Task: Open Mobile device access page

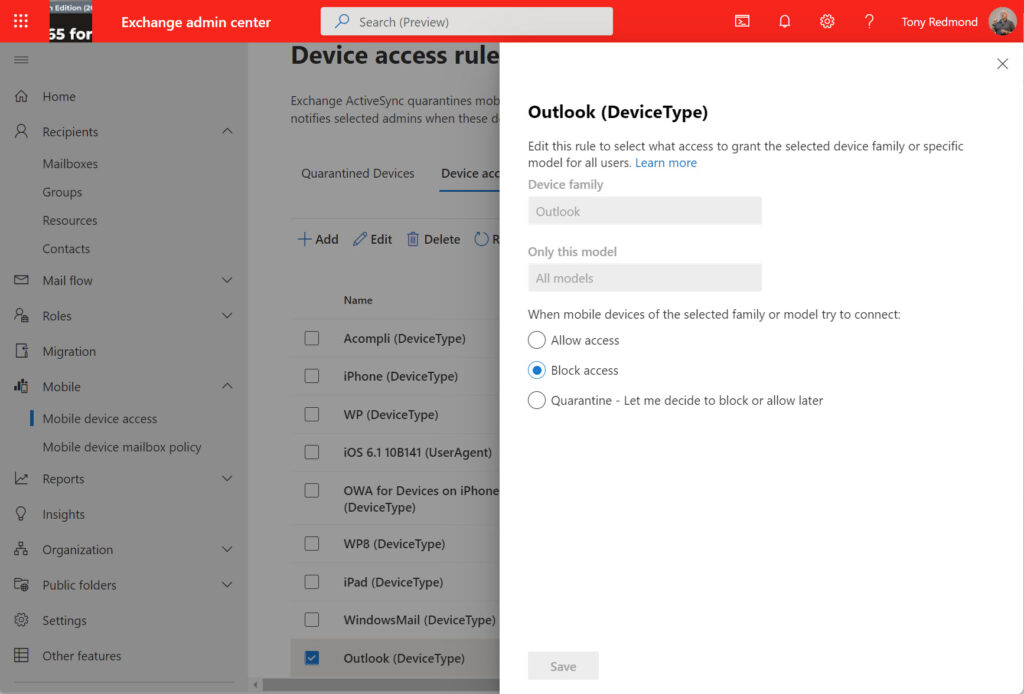Action: (x=100, y=418)
